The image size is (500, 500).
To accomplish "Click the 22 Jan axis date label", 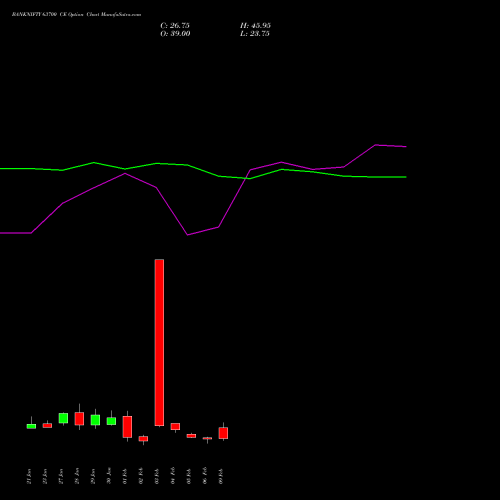I will [x=45, y=476].
